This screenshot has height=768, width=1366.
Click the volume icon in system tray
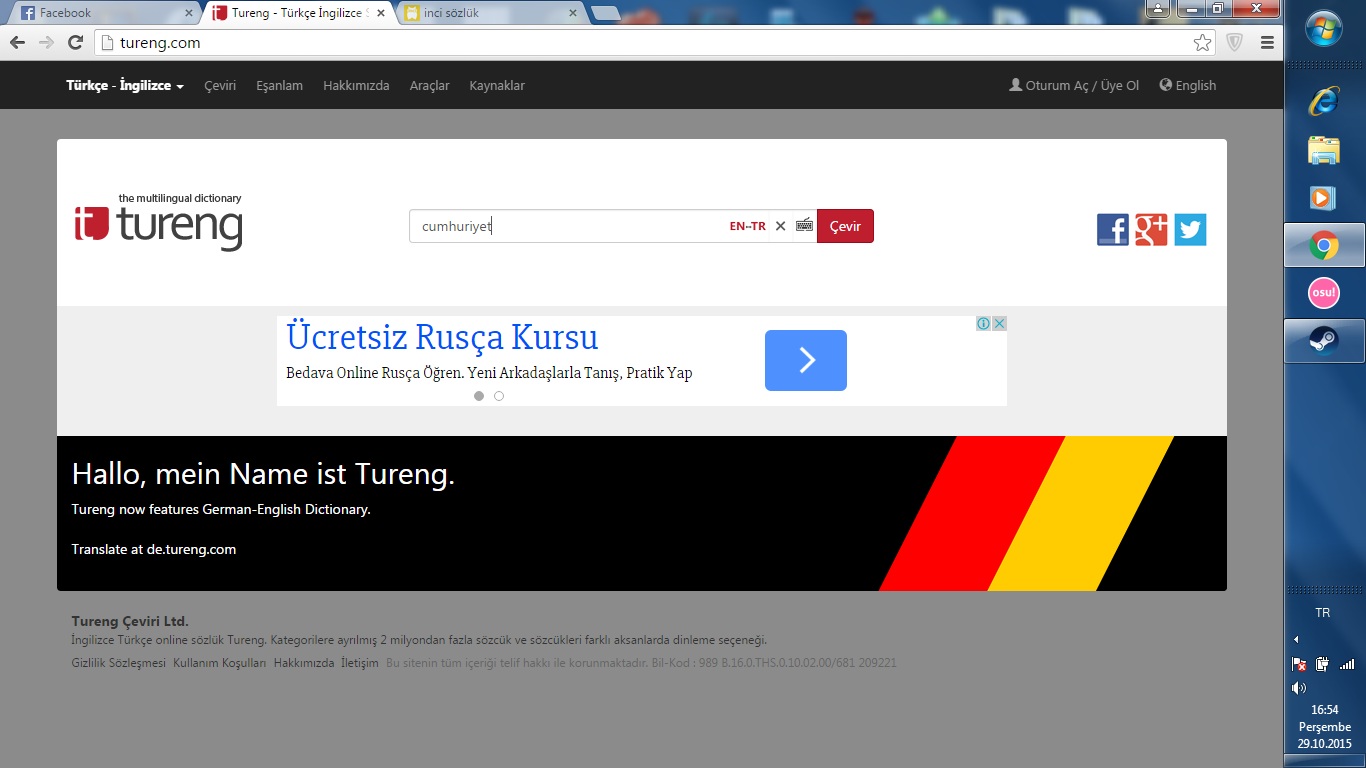click(1299, 688)
